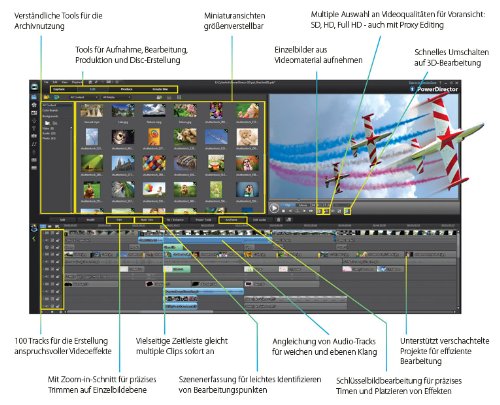Viewport: 500px width, 405px height.
Task: Click the Trim button above the timeline
Action: [120, 220]
